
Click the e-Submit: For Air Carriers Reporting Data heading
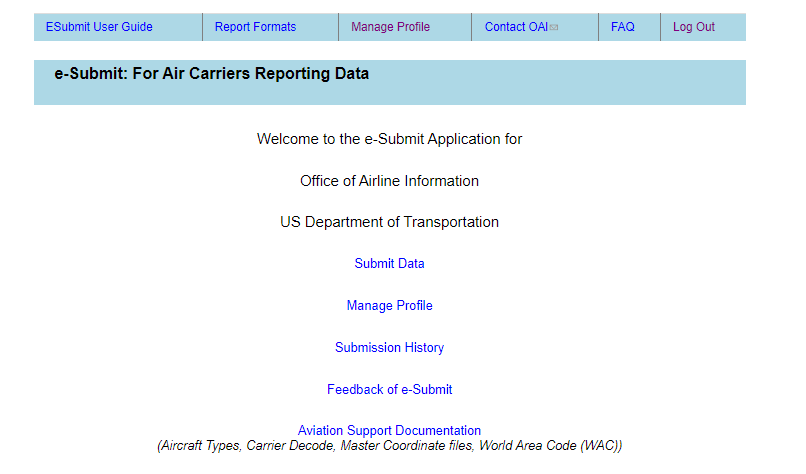212,74
